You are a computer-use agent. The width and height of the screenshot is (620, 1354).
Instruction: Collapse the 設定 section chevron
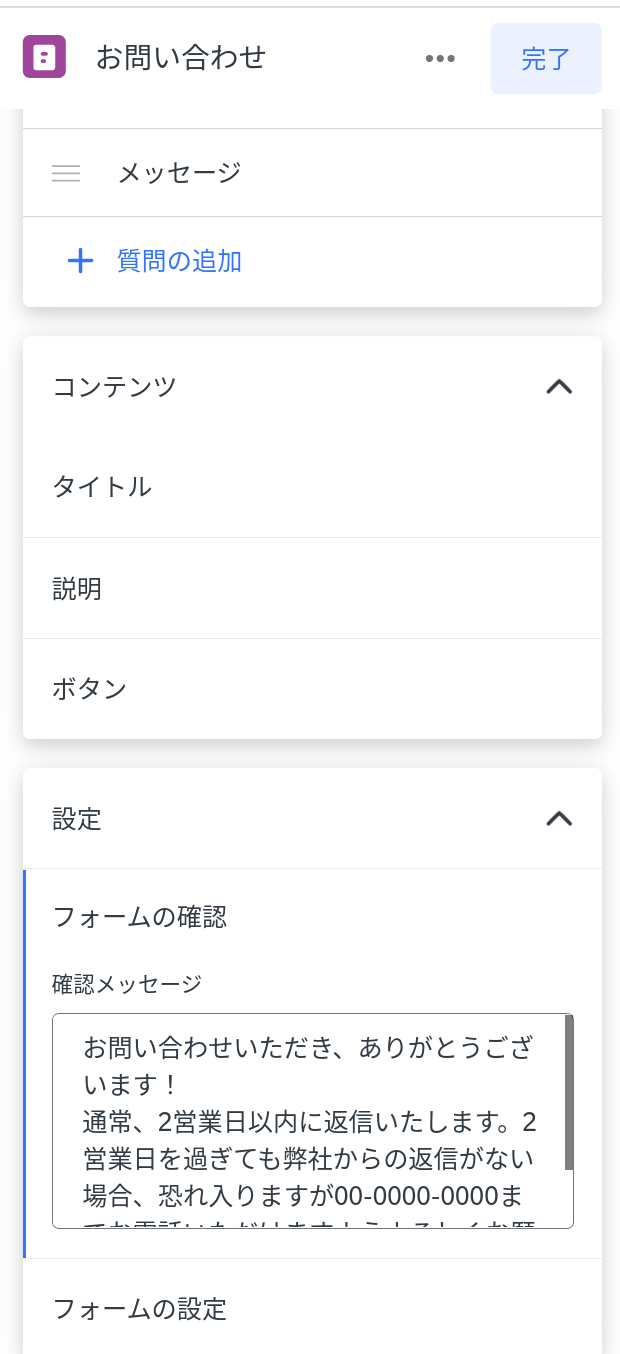(559, 819)
